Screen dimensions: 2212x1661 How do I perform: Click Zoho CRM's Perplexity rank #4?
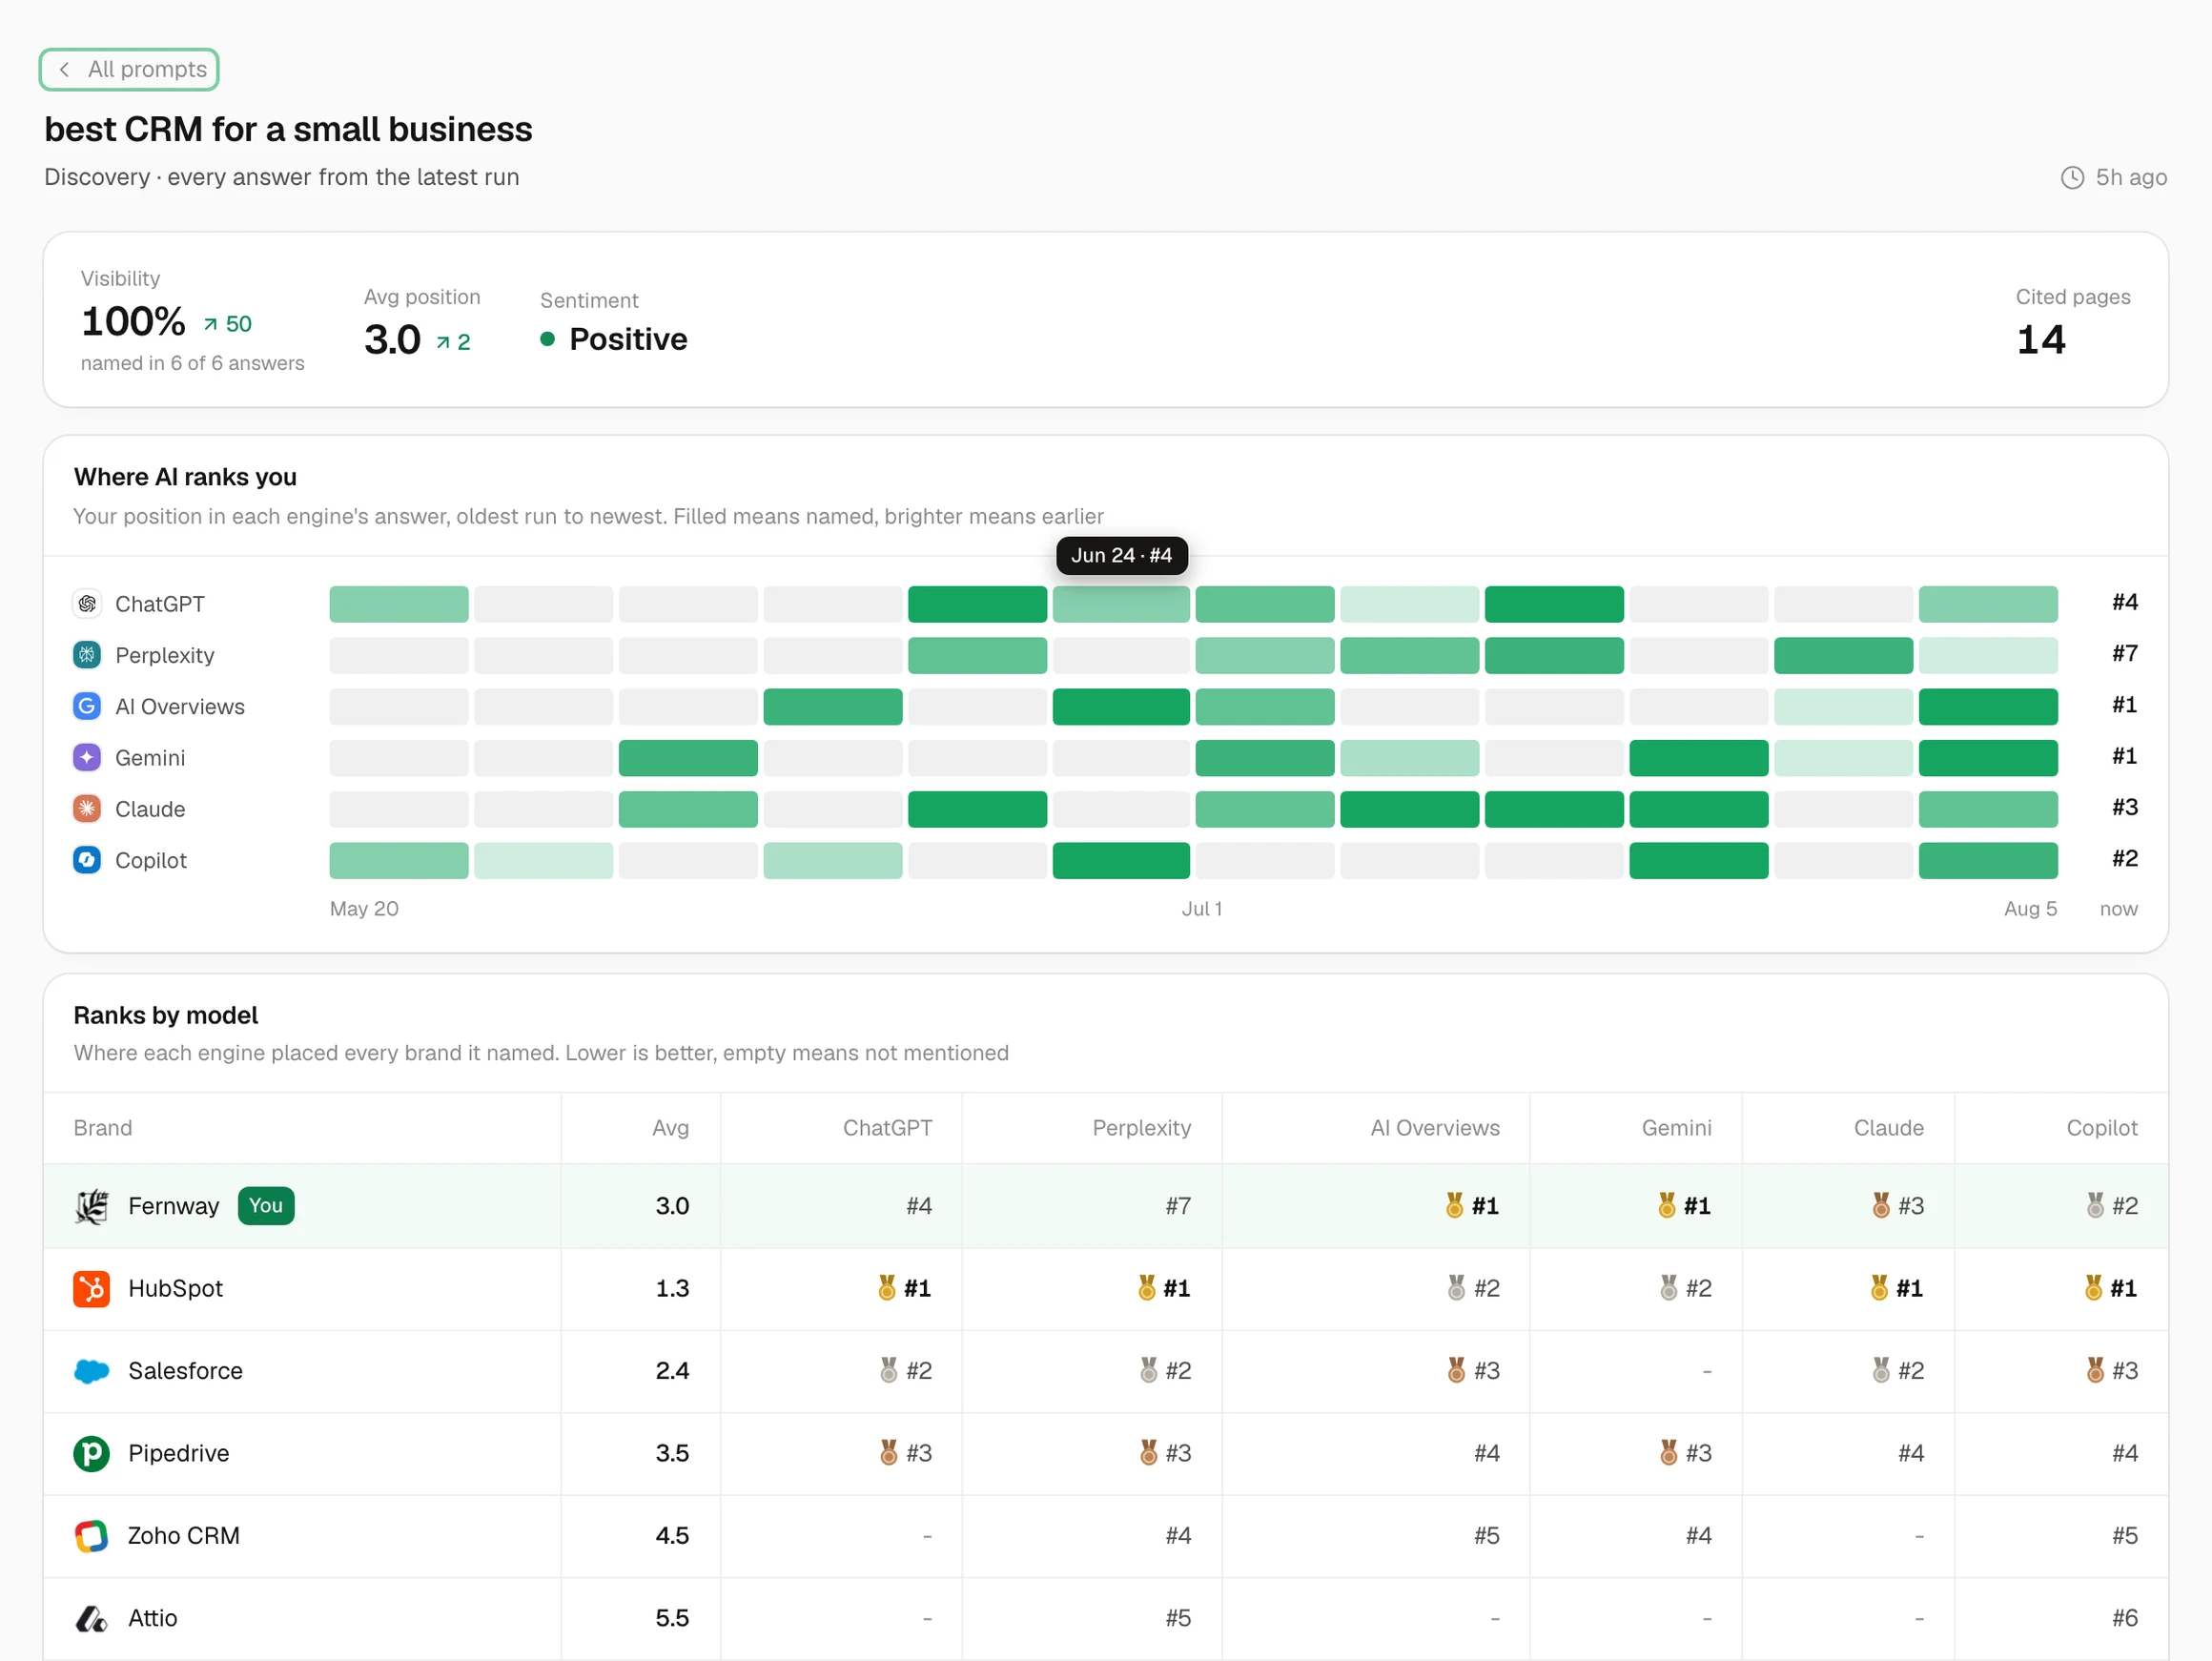1178,1535
